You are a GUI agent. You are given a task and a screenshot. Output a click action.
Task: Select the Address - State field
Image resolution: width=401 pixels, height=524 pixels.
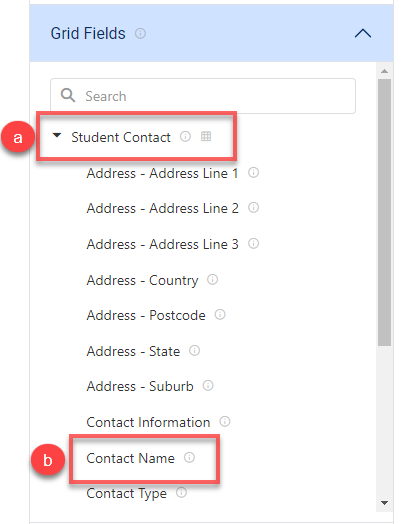click(133, 351)
